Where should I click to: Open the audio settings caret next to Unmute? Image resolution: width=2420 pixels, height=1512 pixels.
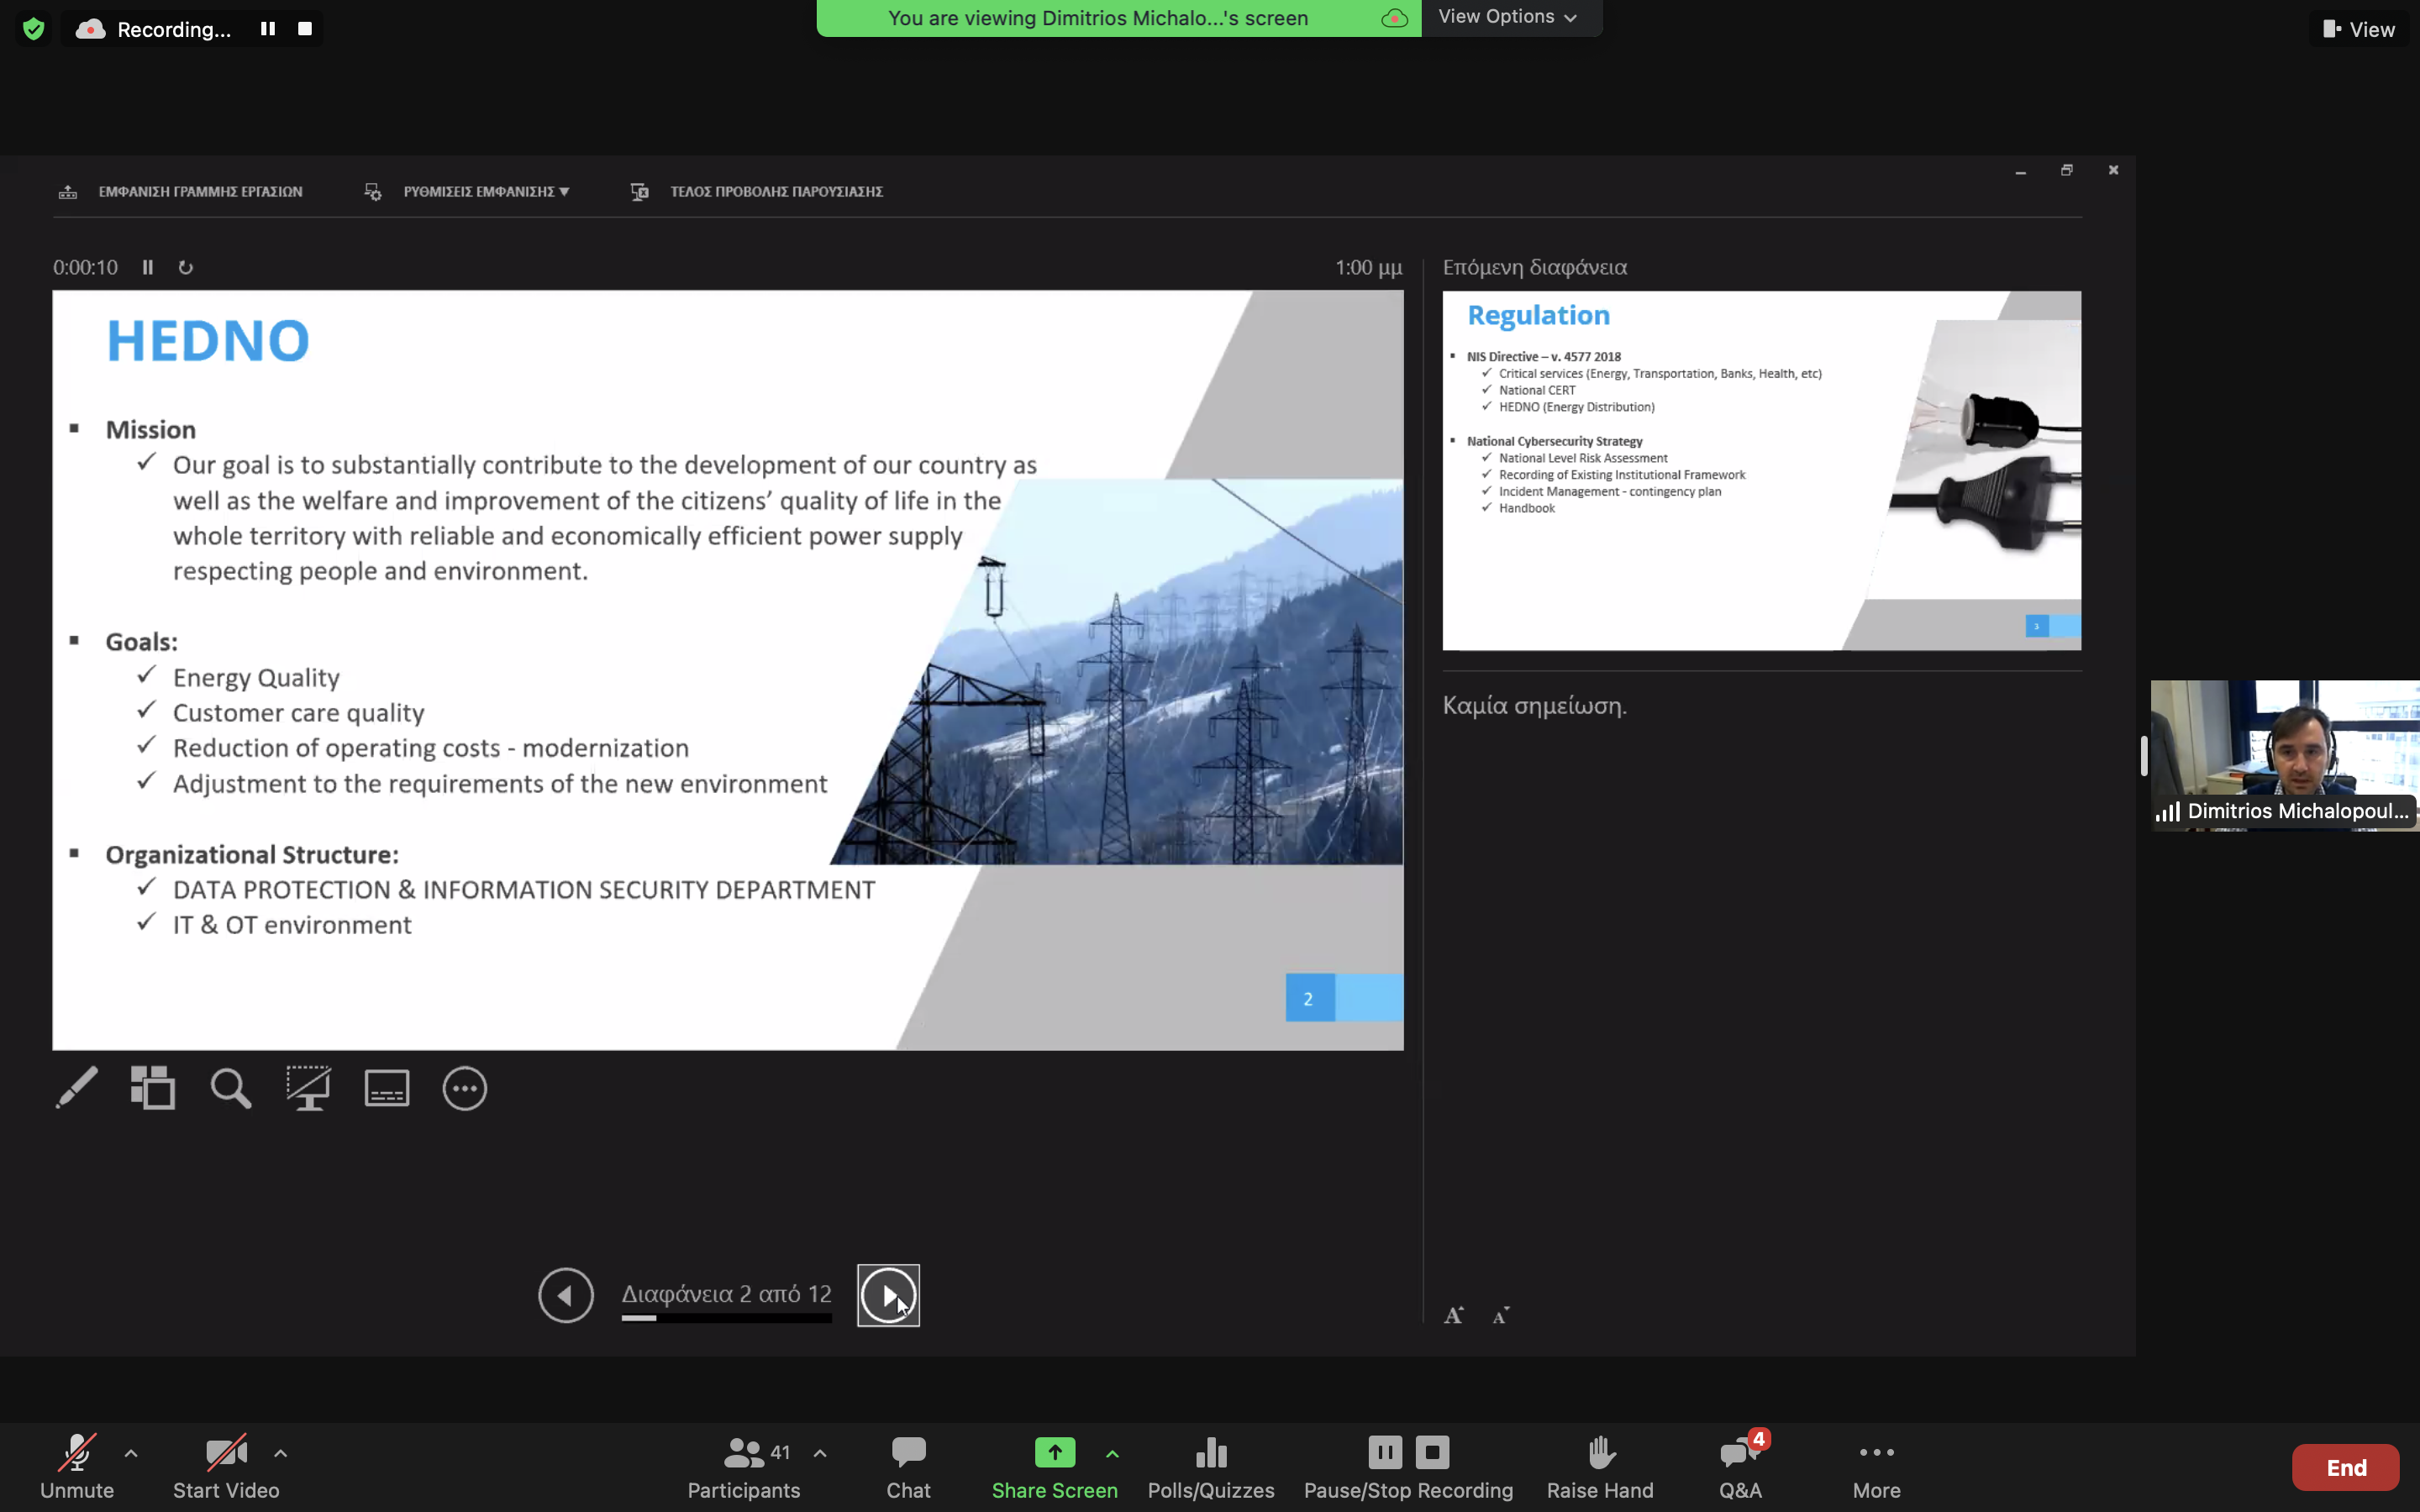[x=131, y=1453]
